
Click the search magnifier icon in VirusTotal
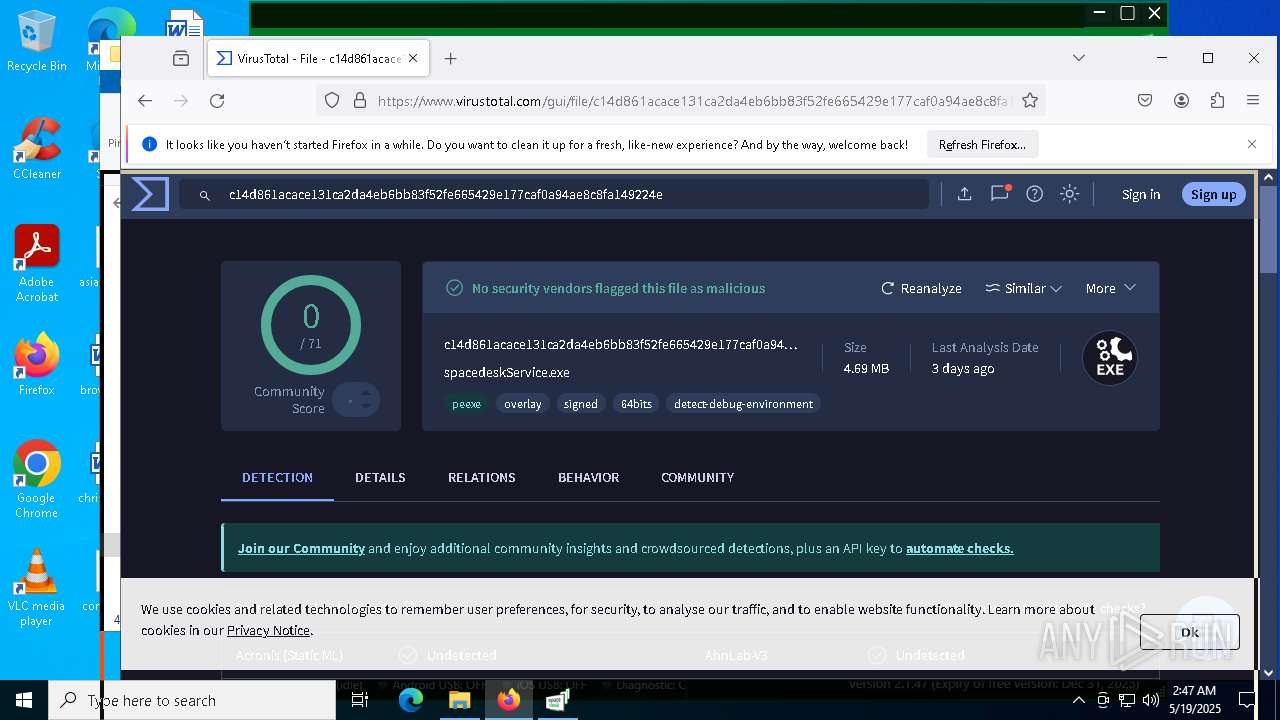(205, 195)
